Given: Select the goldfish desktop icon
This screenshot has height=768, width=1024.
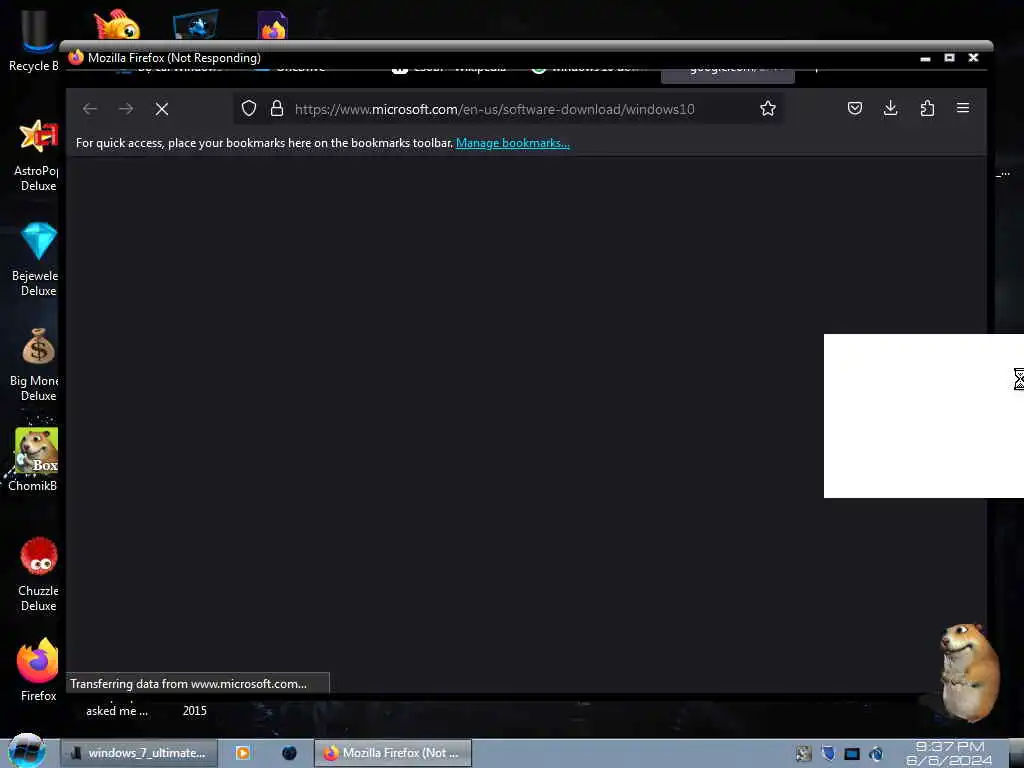Looking at the screenshot, I should 117,24.
